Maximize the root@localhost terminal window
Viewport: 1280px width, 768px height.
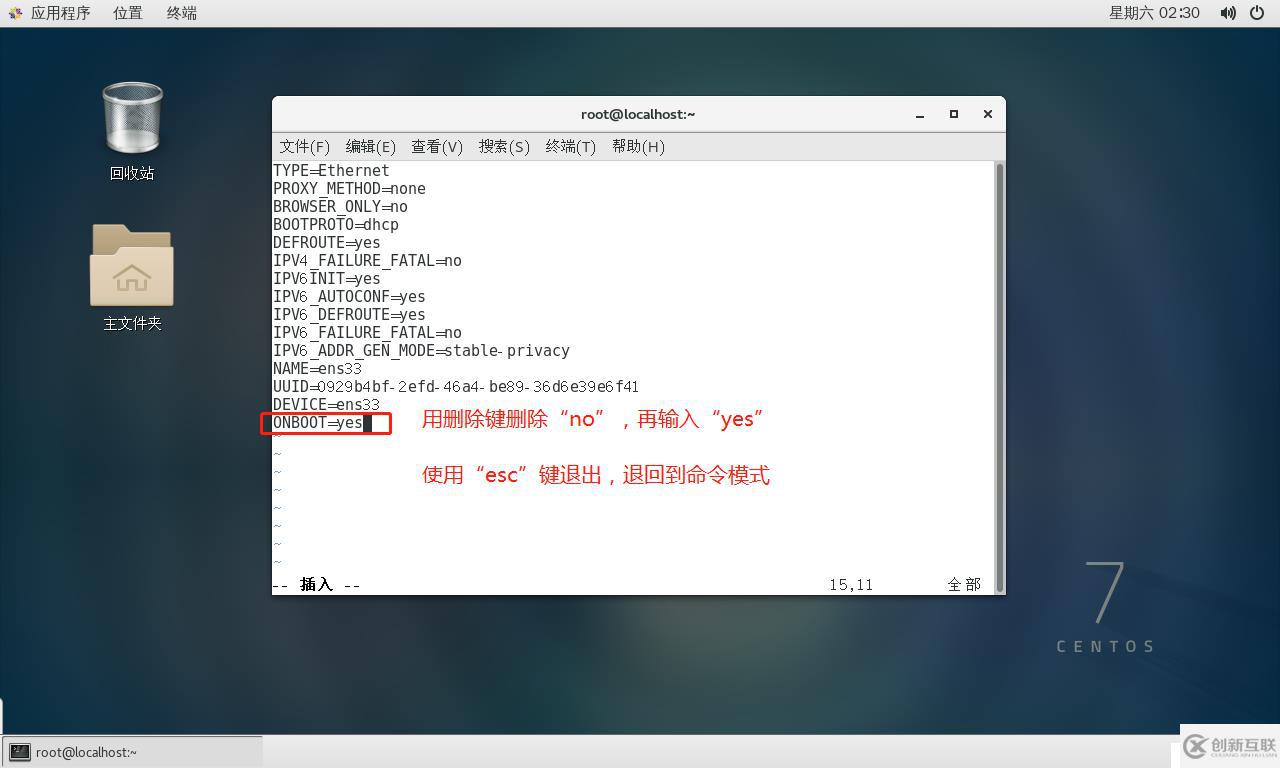point(954,114)
